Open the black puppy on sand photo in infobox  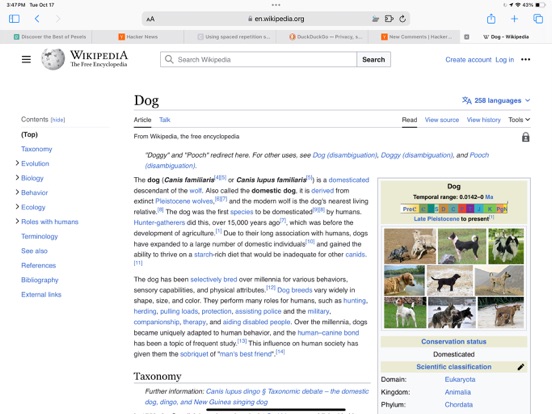click(x=450, y=280)
